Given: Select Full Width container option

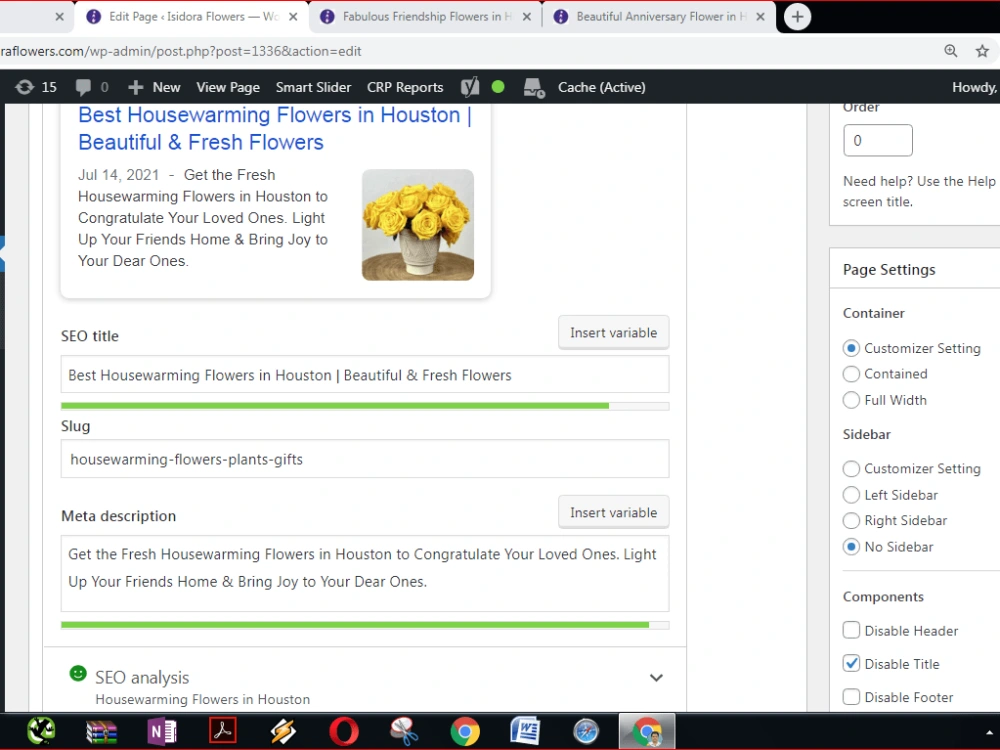Looking at the screenshot, I should click(x=851, y=400).
